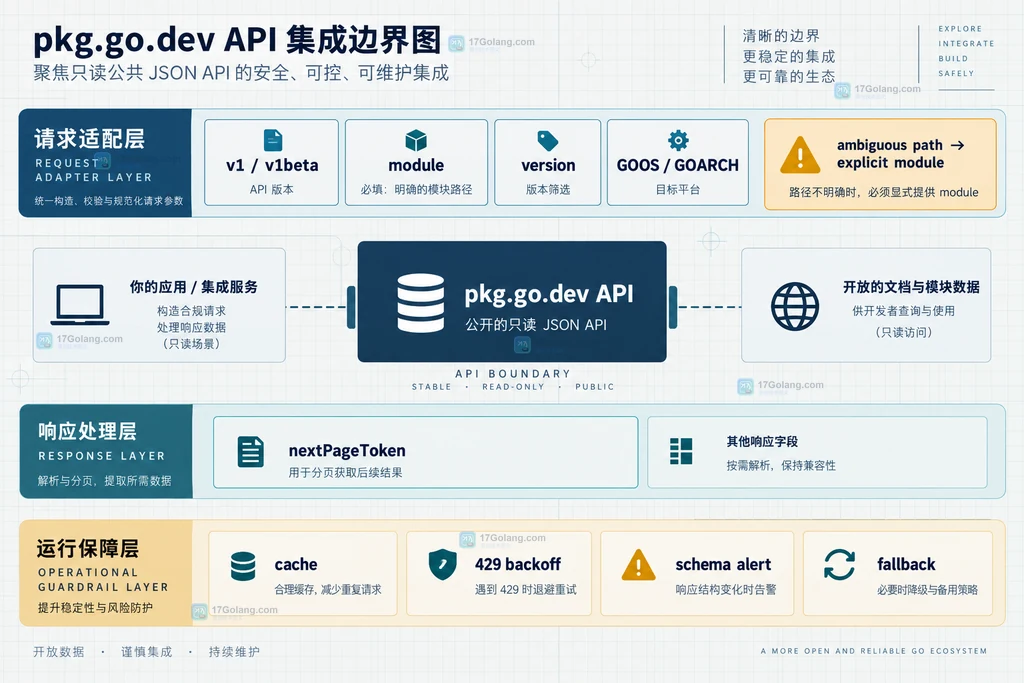Click the 响应处理层 heading
The width and height of the screenshot is (1024, 683).
coord(88,431)
